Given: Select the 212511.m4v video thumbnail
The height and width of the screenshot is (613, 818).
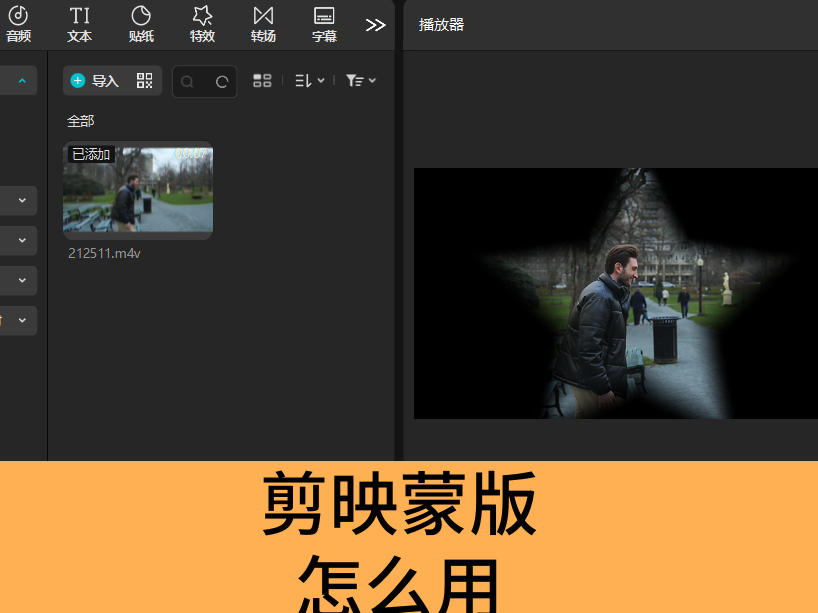Looking at the screenshot, I should point(138,190).
